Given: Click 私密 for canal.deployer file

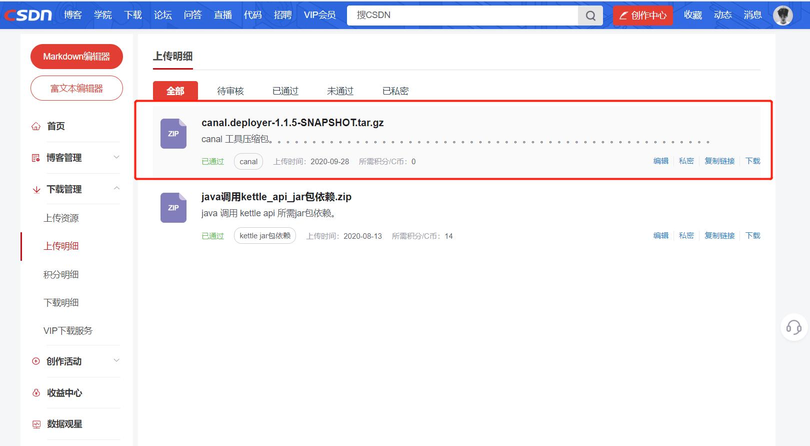Looking at the screenshot, I should click(687, 161).
